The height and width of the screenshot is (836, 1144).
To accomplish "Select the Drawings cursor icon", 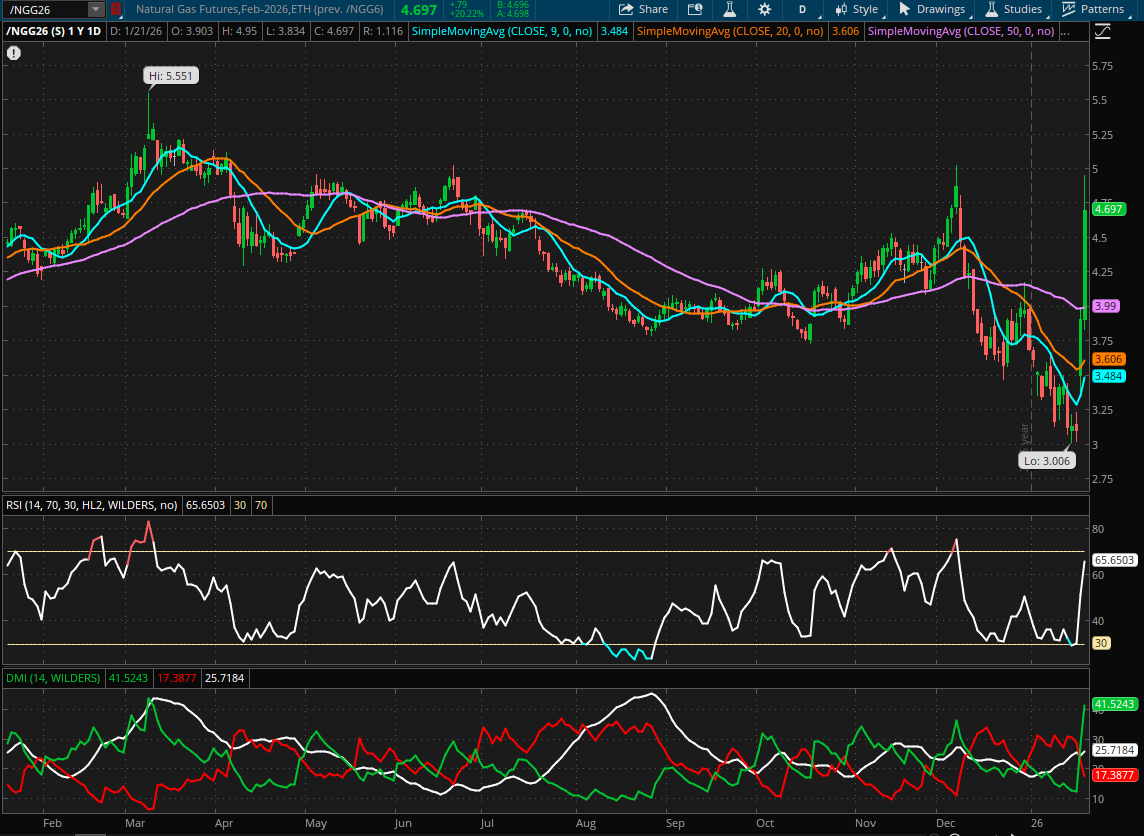I will (x=905, y=9).
